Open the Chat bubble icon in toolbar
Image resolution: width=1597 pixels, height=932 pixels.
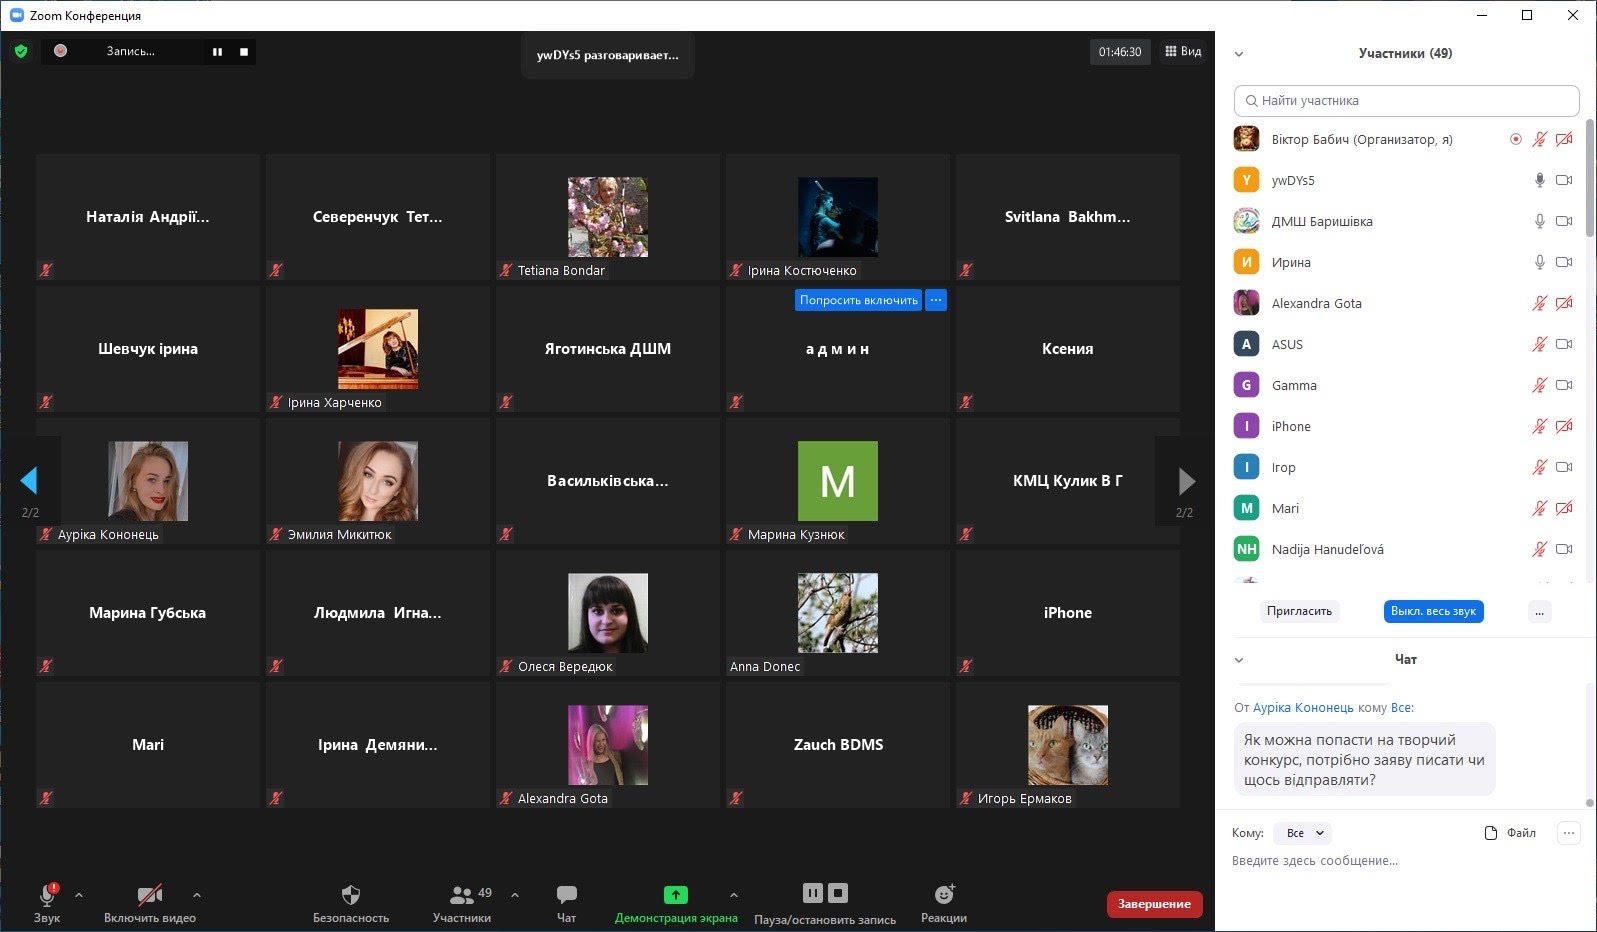566,894
